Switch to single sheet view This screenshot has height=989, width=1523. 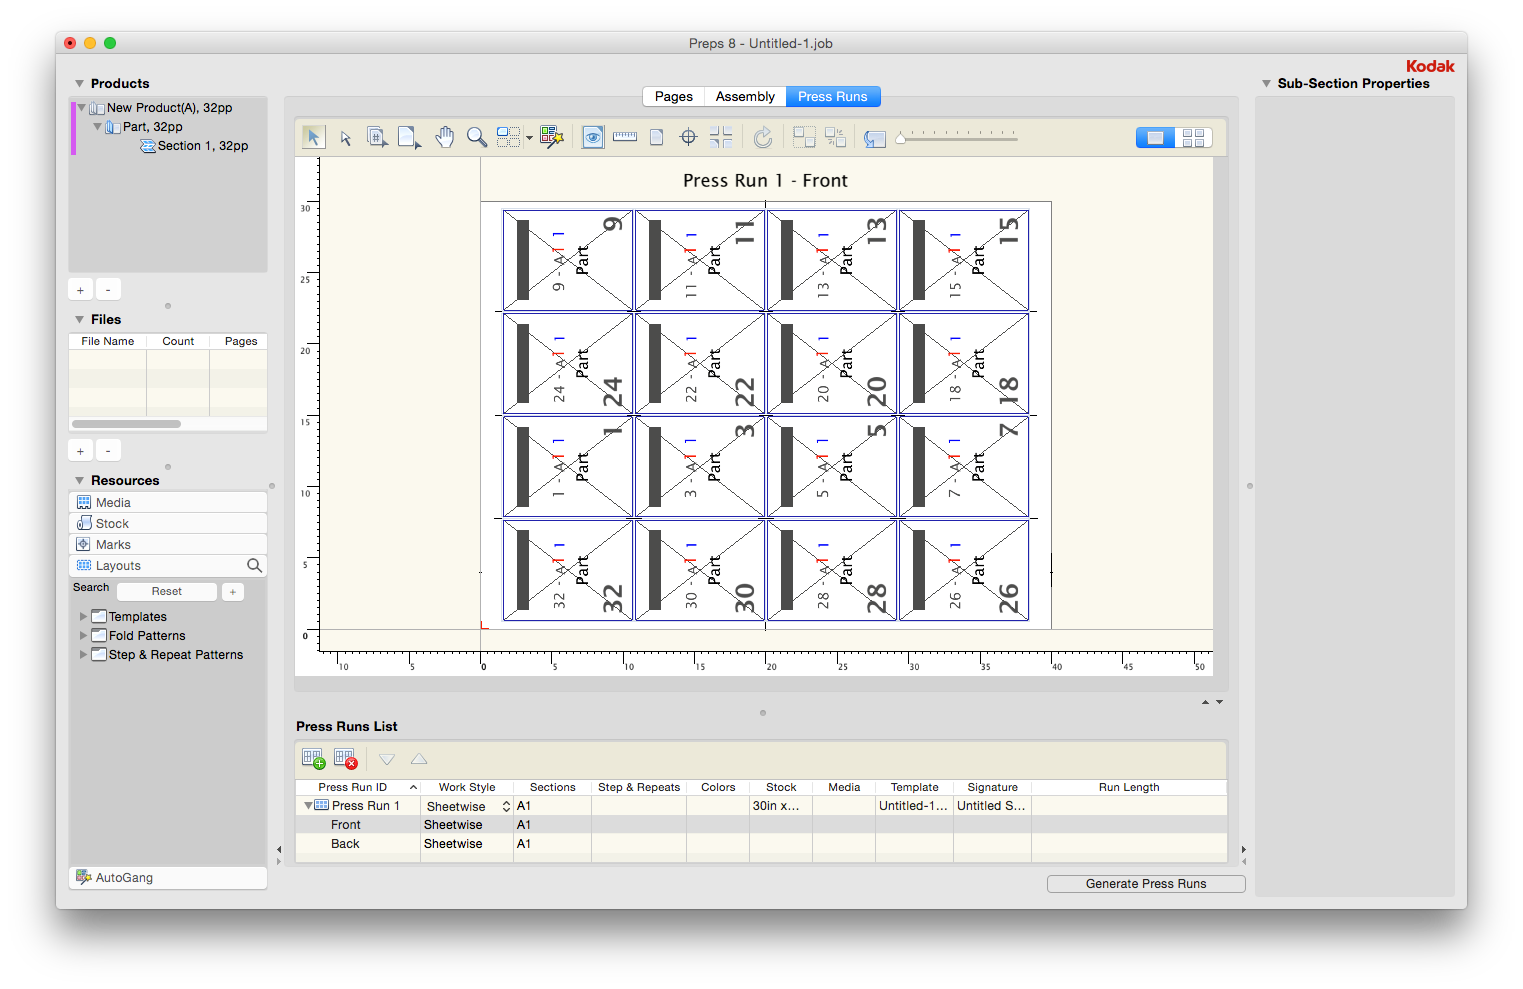click(x=1155, y=138)
